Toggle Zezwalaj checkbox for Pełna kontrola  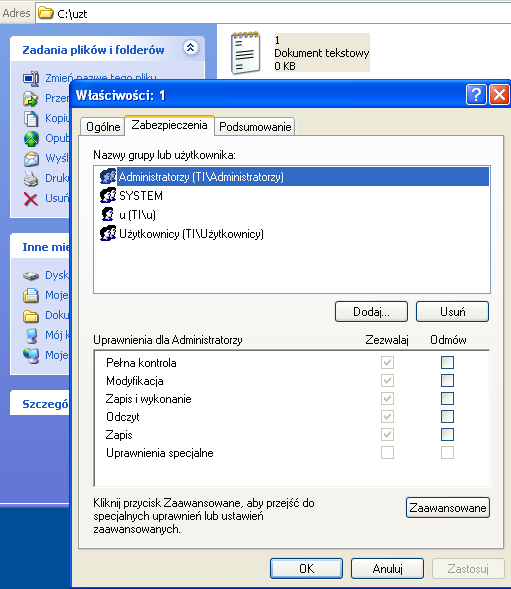(387, 362)
